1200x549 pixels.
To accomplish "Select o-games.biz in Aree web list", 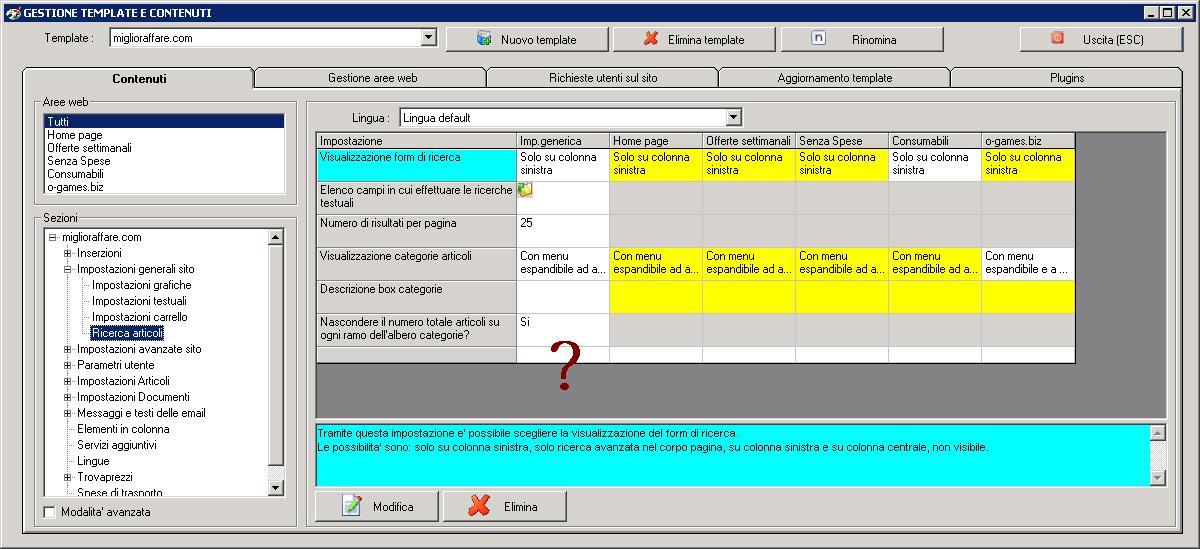I will click(x=164, y=187).
